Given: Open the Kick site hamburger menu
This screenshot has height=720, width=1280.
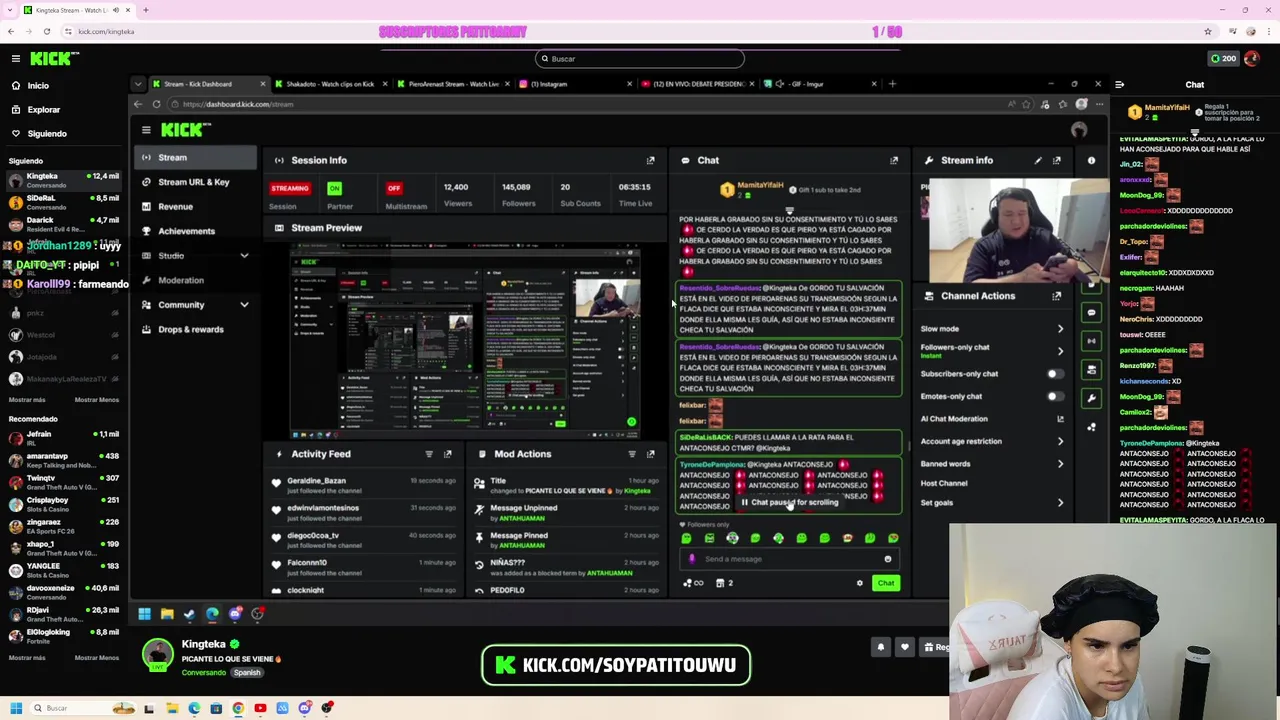Looking at the screenshot, I should [x=16, y=59].
